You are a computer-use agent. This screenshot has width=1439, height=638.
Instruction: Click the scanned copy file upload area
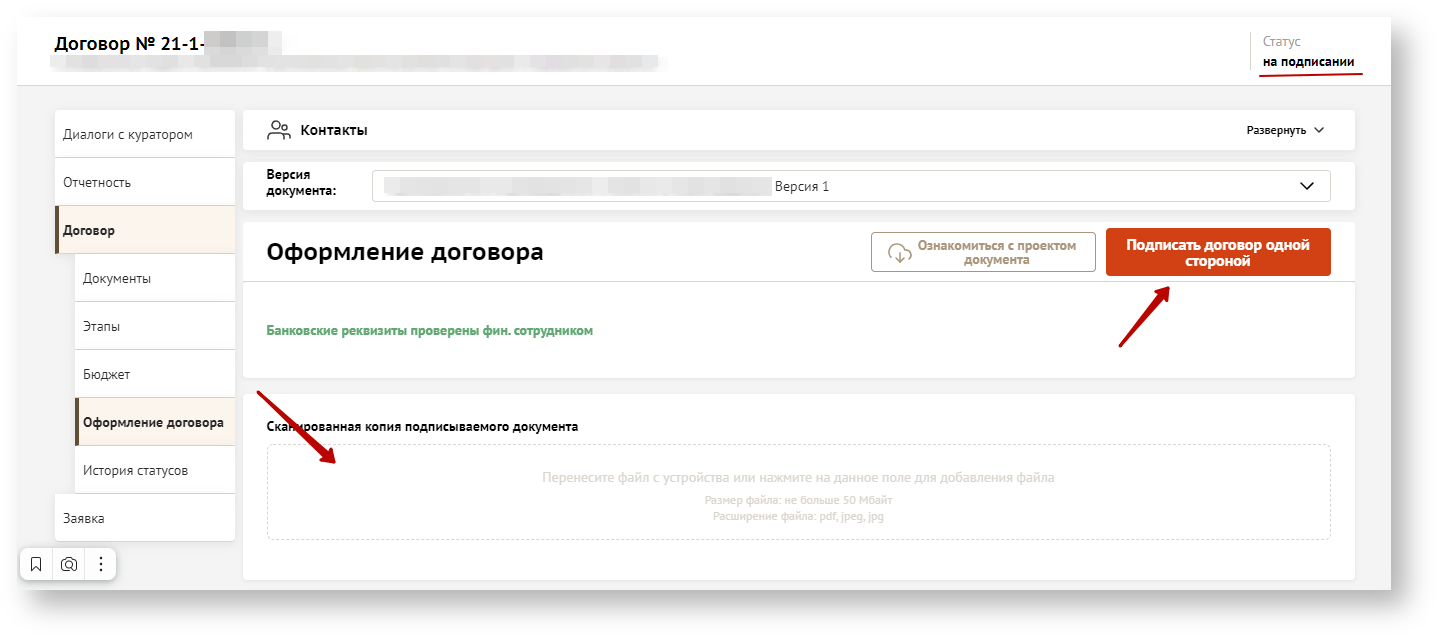[798, 492]
